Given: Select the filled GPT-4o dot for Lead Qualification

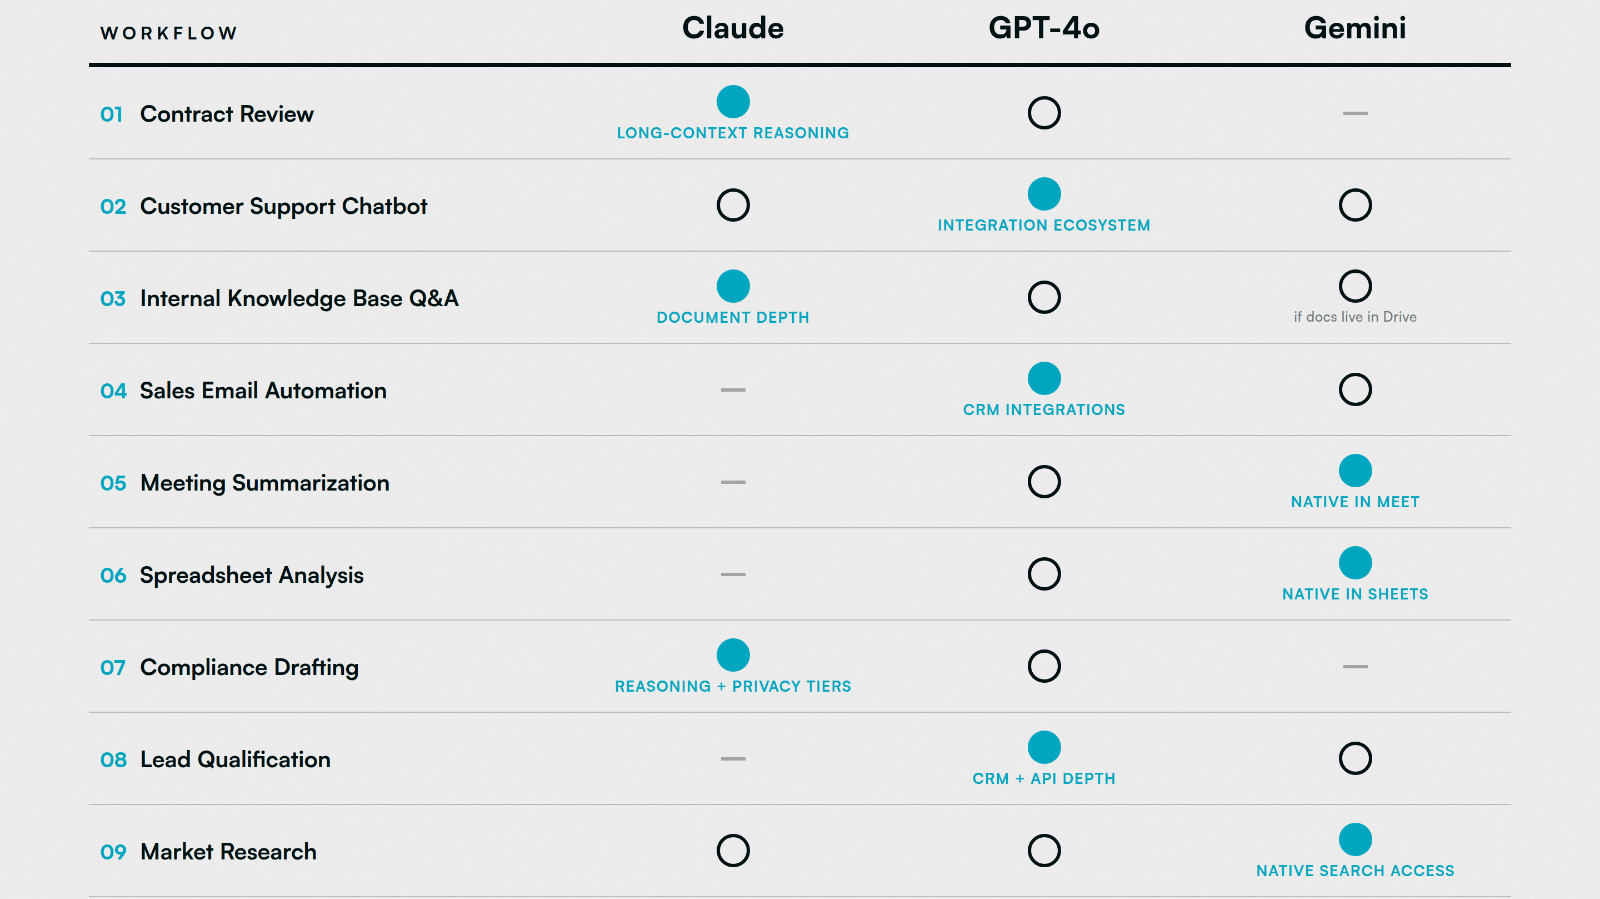Looking at the screenshot, I should pyautogui.click(x=1044, y=747).
